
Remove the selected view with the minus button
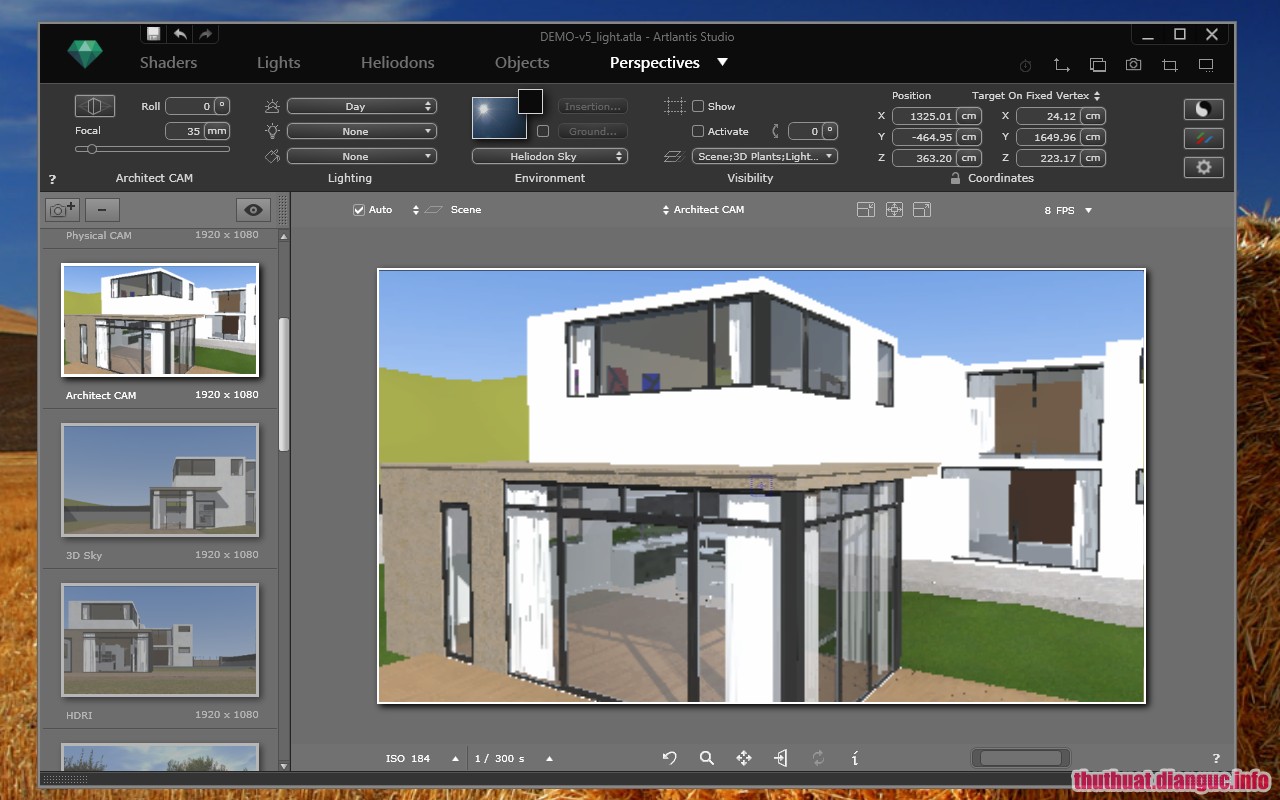coord(102,210)
